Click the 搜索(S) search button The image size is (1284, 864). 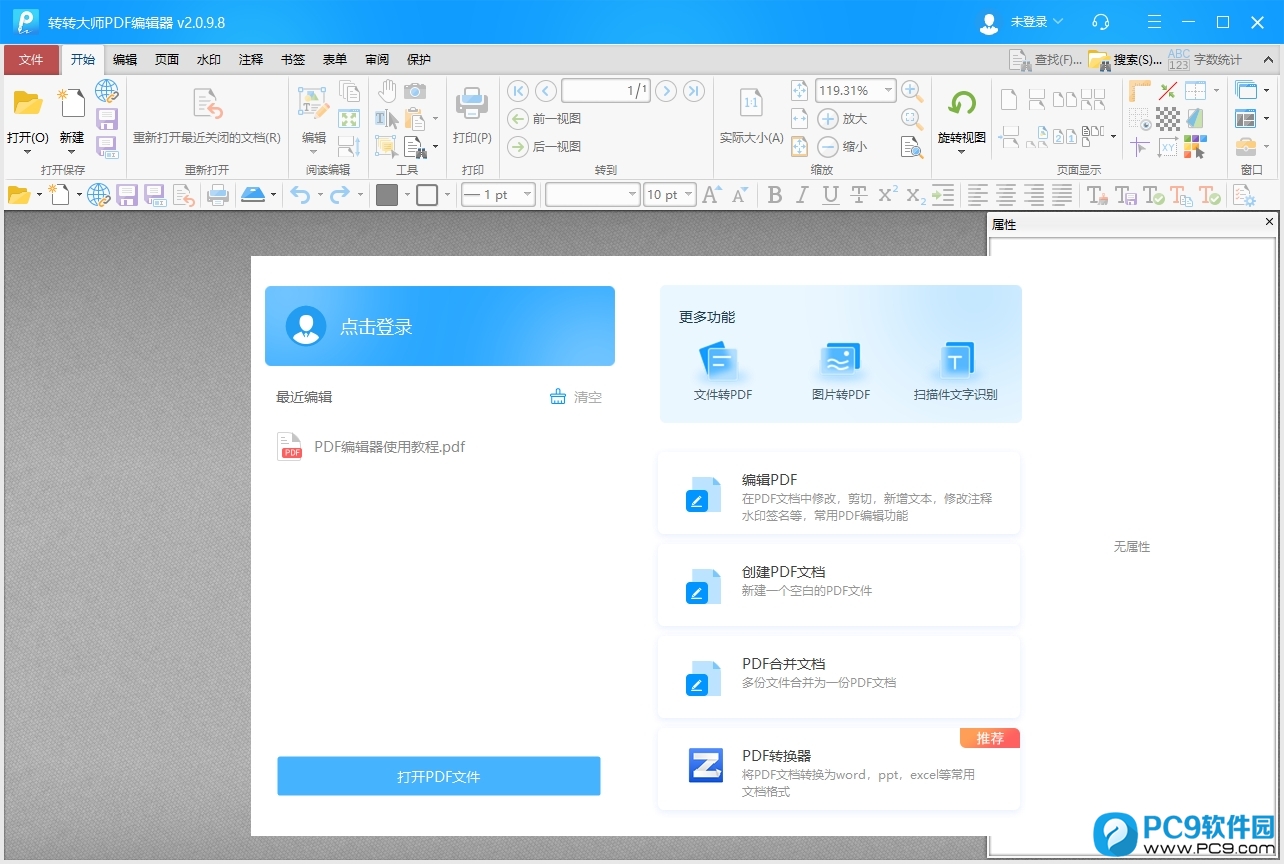tap(1125, 60)
